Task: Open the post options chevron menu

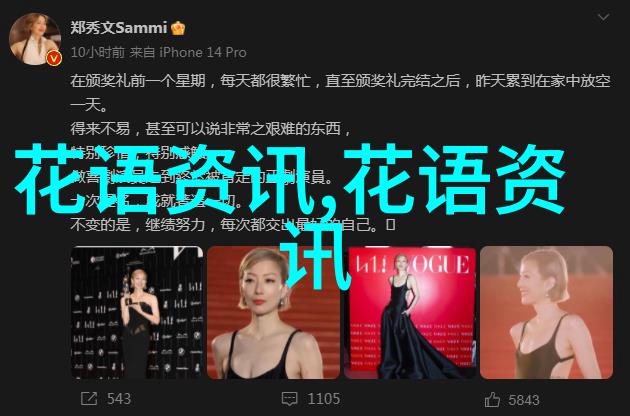Action: pos(603,17)
